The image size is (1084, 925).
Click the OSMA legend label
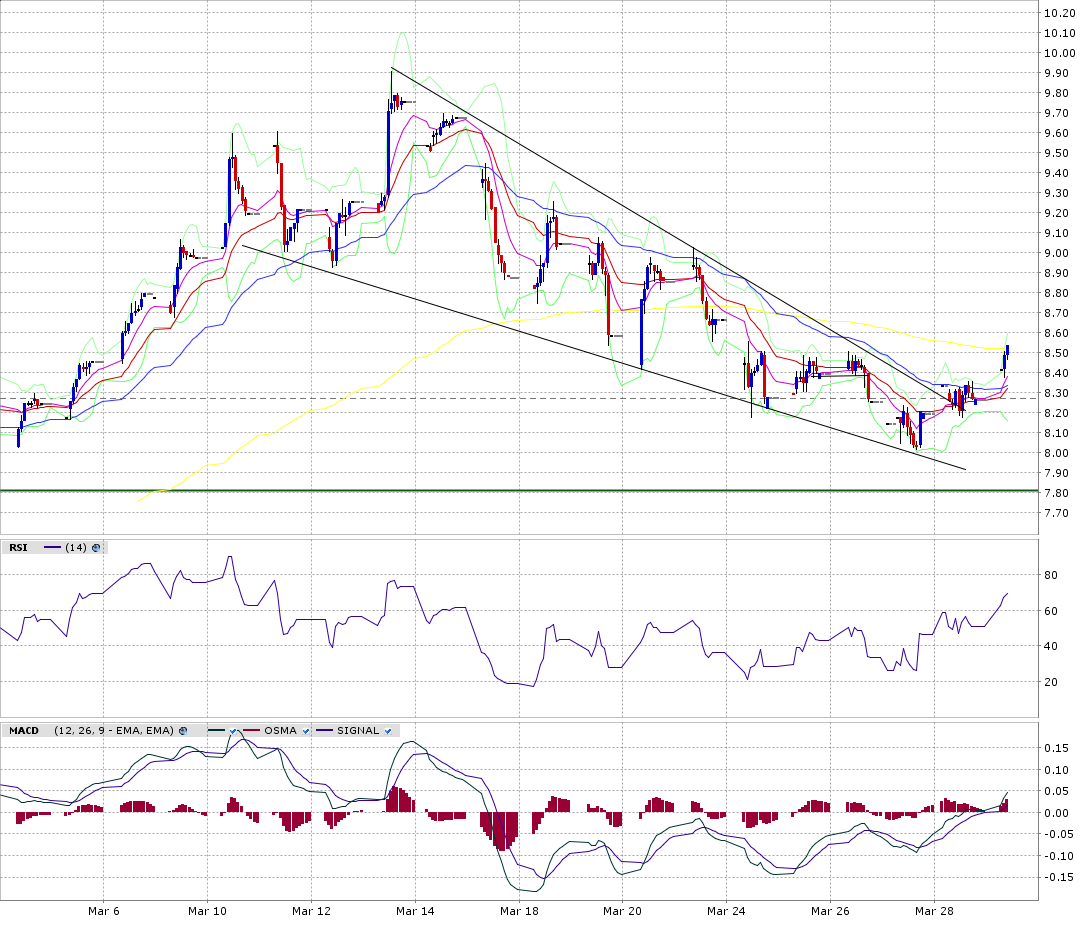tap(281, 731)
